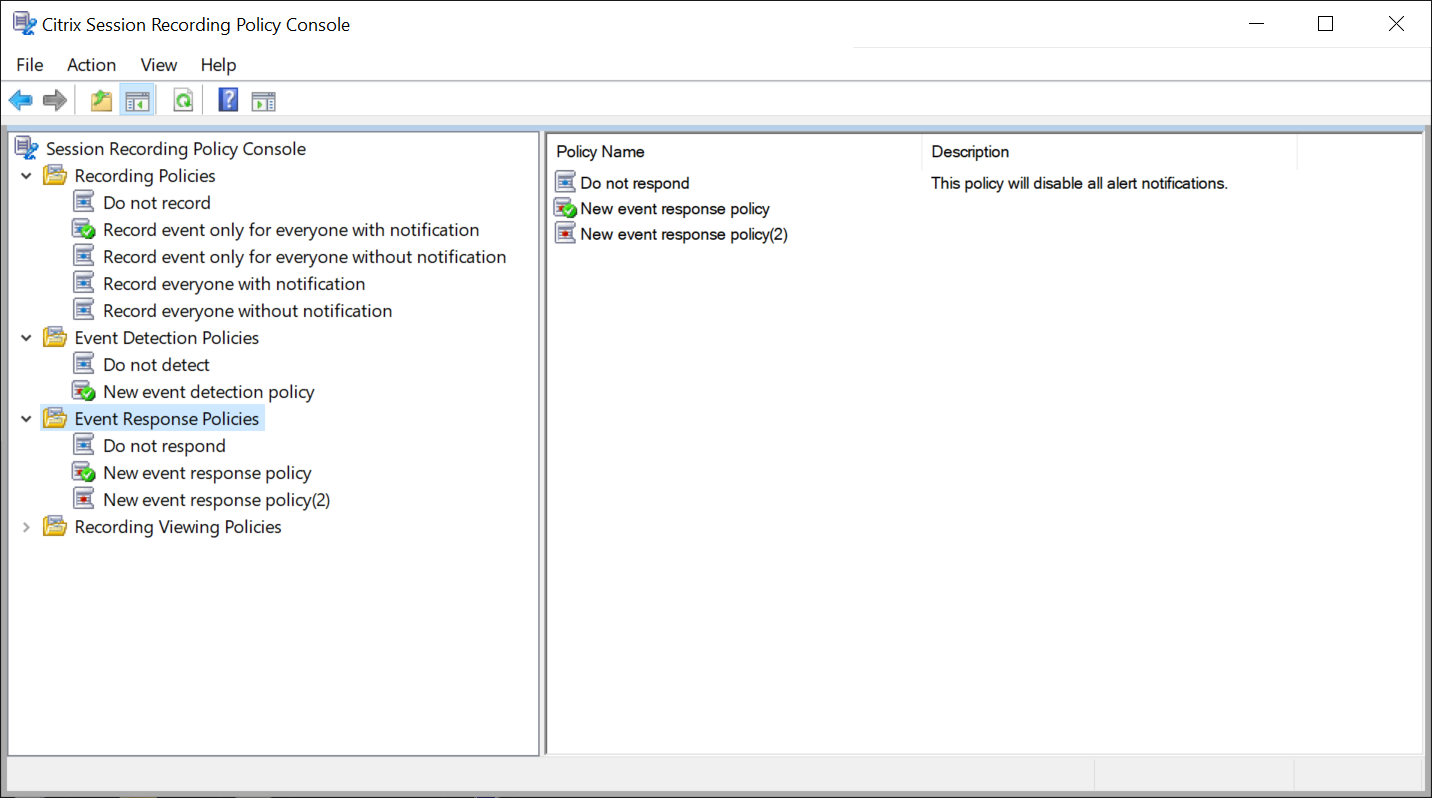Open the Action menu
The width and height of the screenshot is (1432, 798).
click(x=91, y=65)
